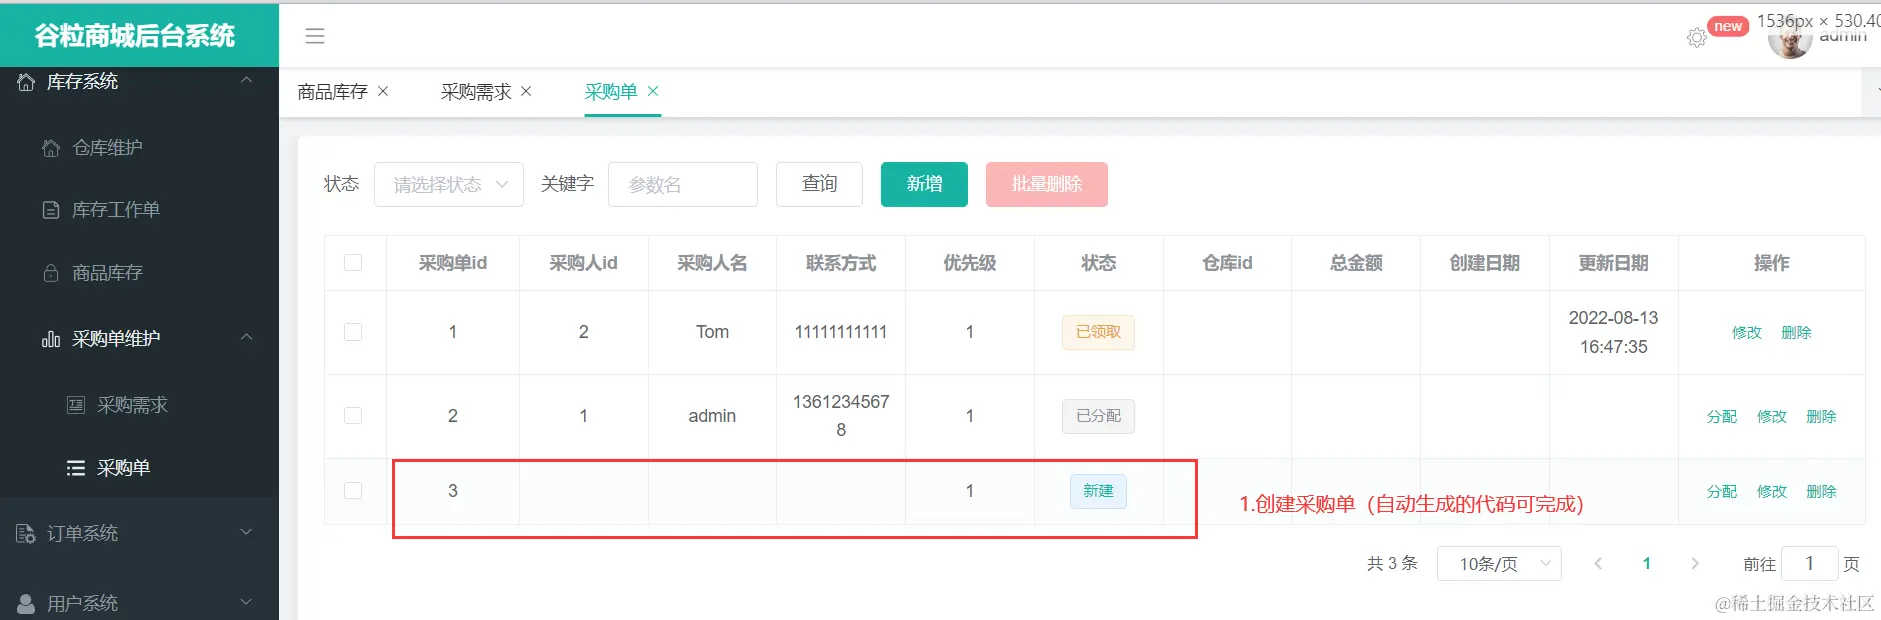
Task: Switch to the 商品库存 tab
Action: tap(332, 92)
